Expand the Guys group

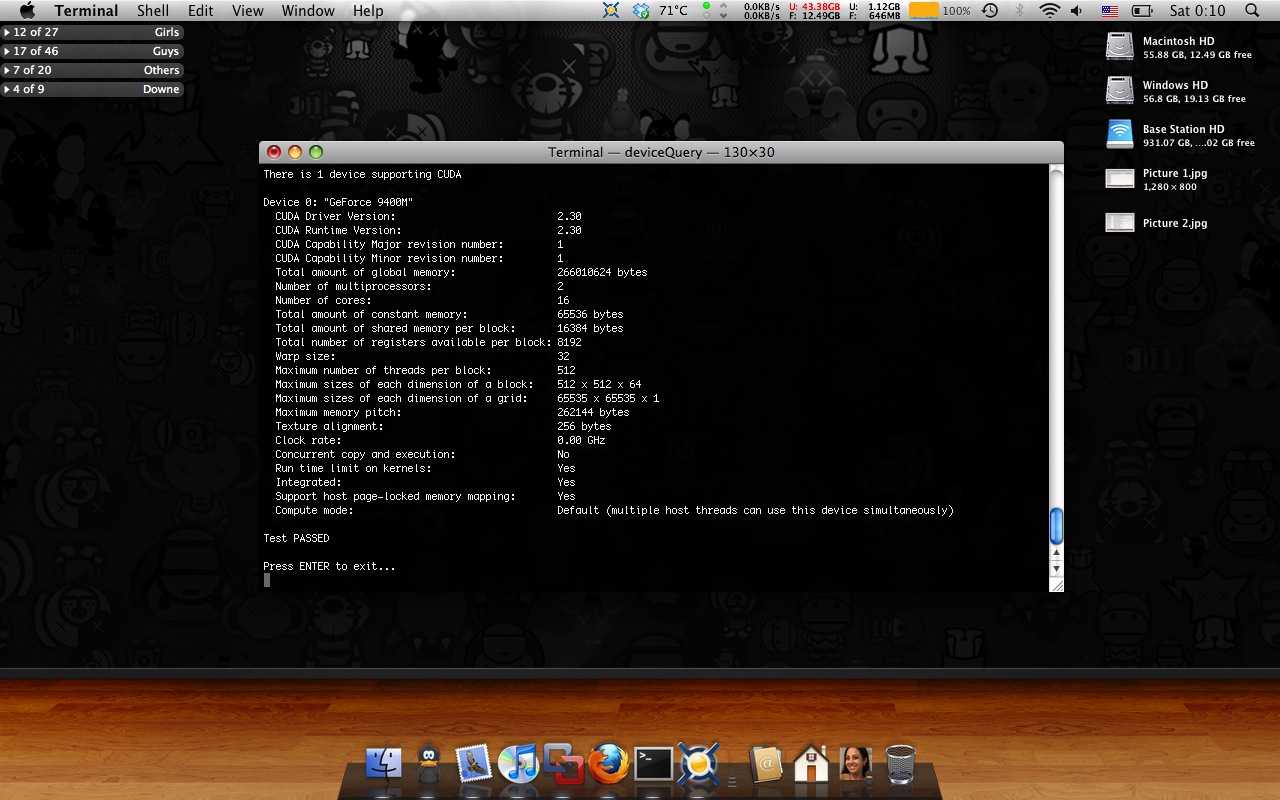7,51
